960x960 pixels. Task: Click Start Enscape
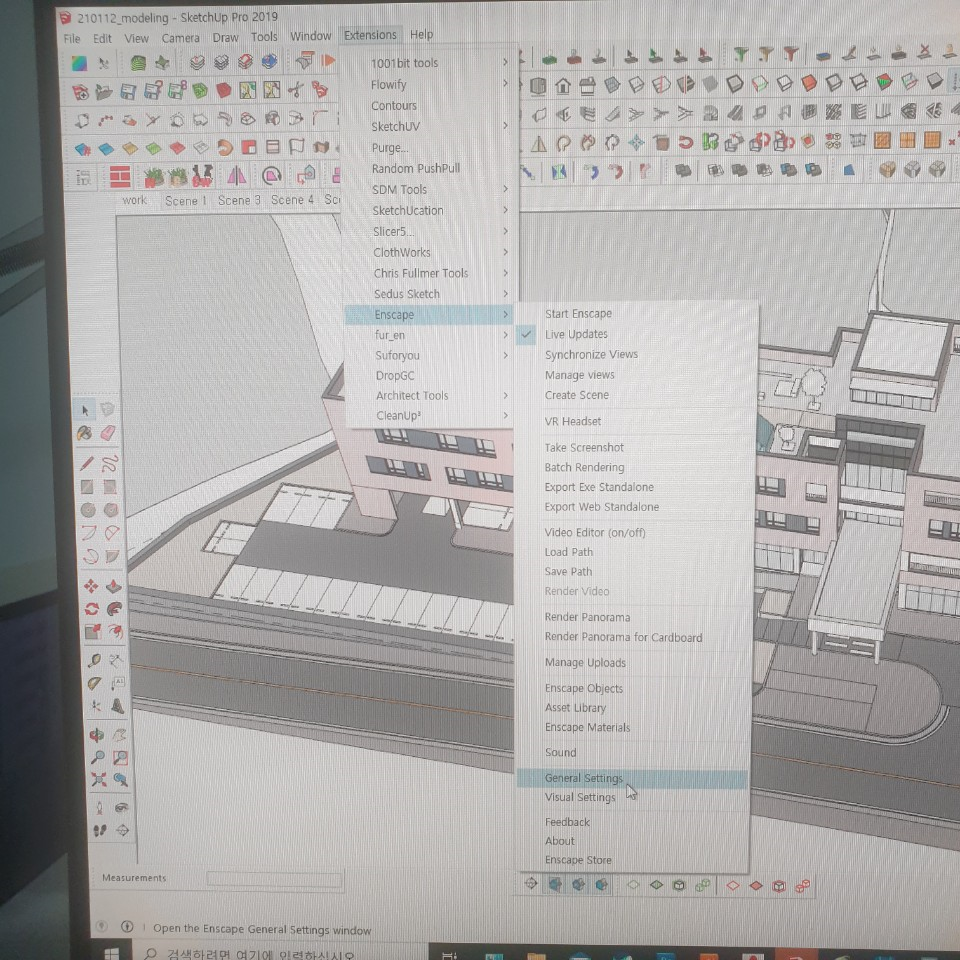578,313
